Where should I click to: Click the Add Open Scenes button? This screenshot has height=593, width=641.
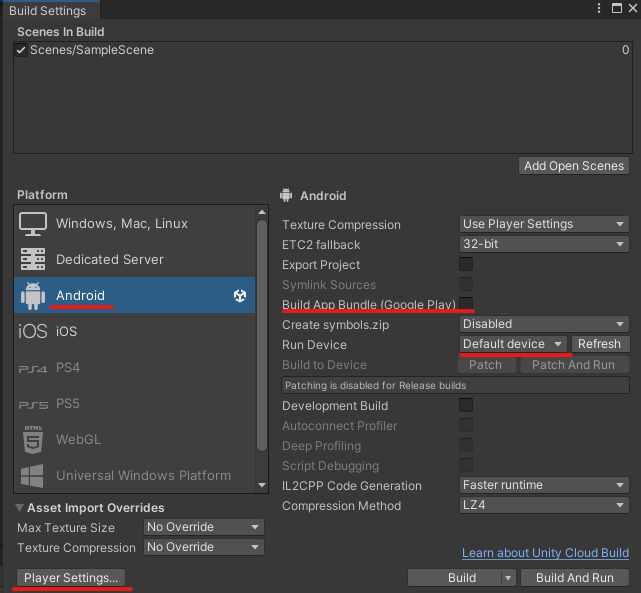574,166
